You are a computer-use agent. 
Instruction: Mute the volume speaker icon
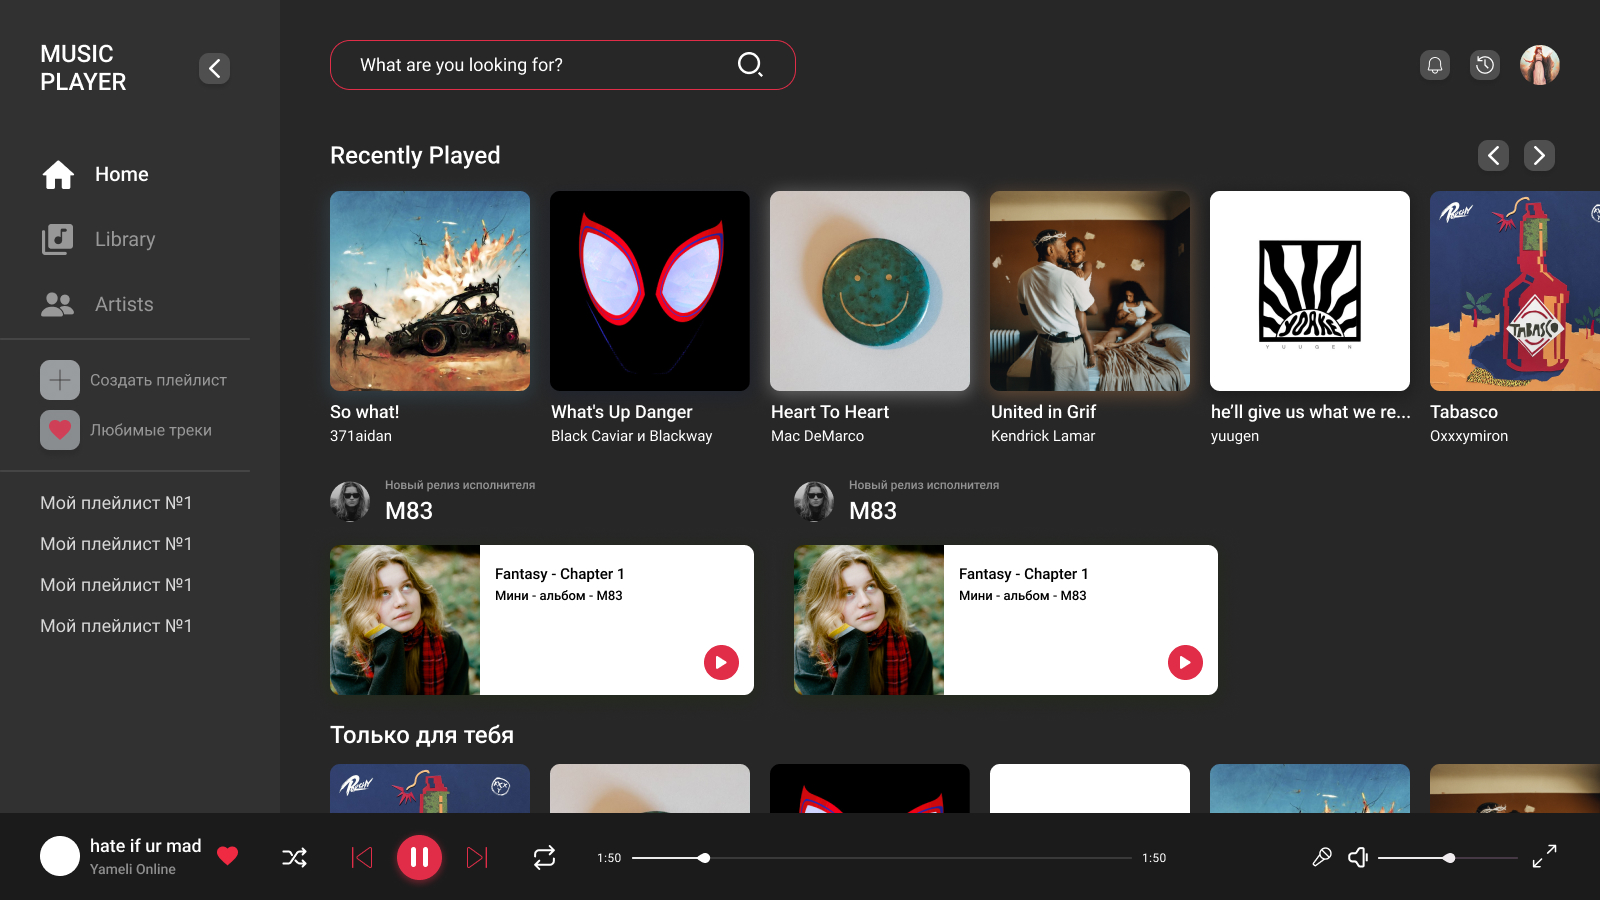1358,857
